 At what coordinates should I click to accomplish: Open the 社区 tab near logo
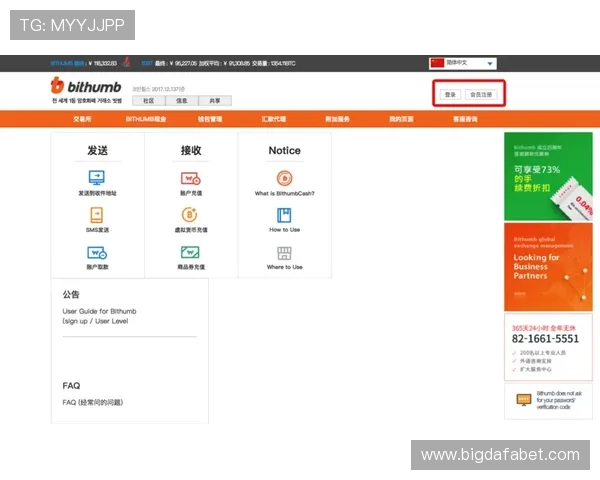[148, 101]
